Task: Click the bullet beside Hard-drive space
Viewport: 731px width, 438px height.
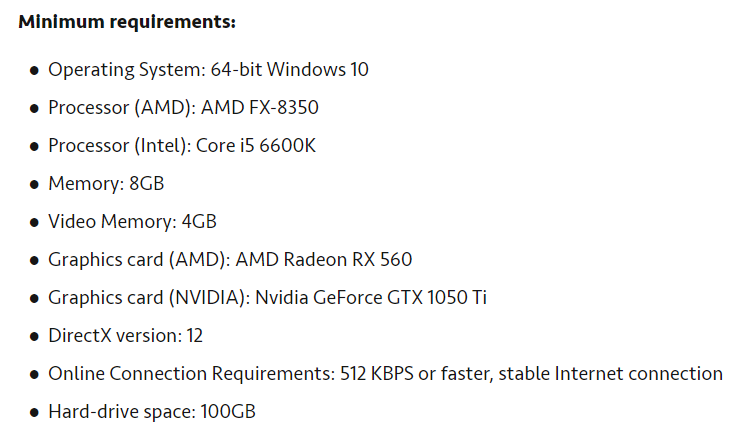Action: pos(34,413)
